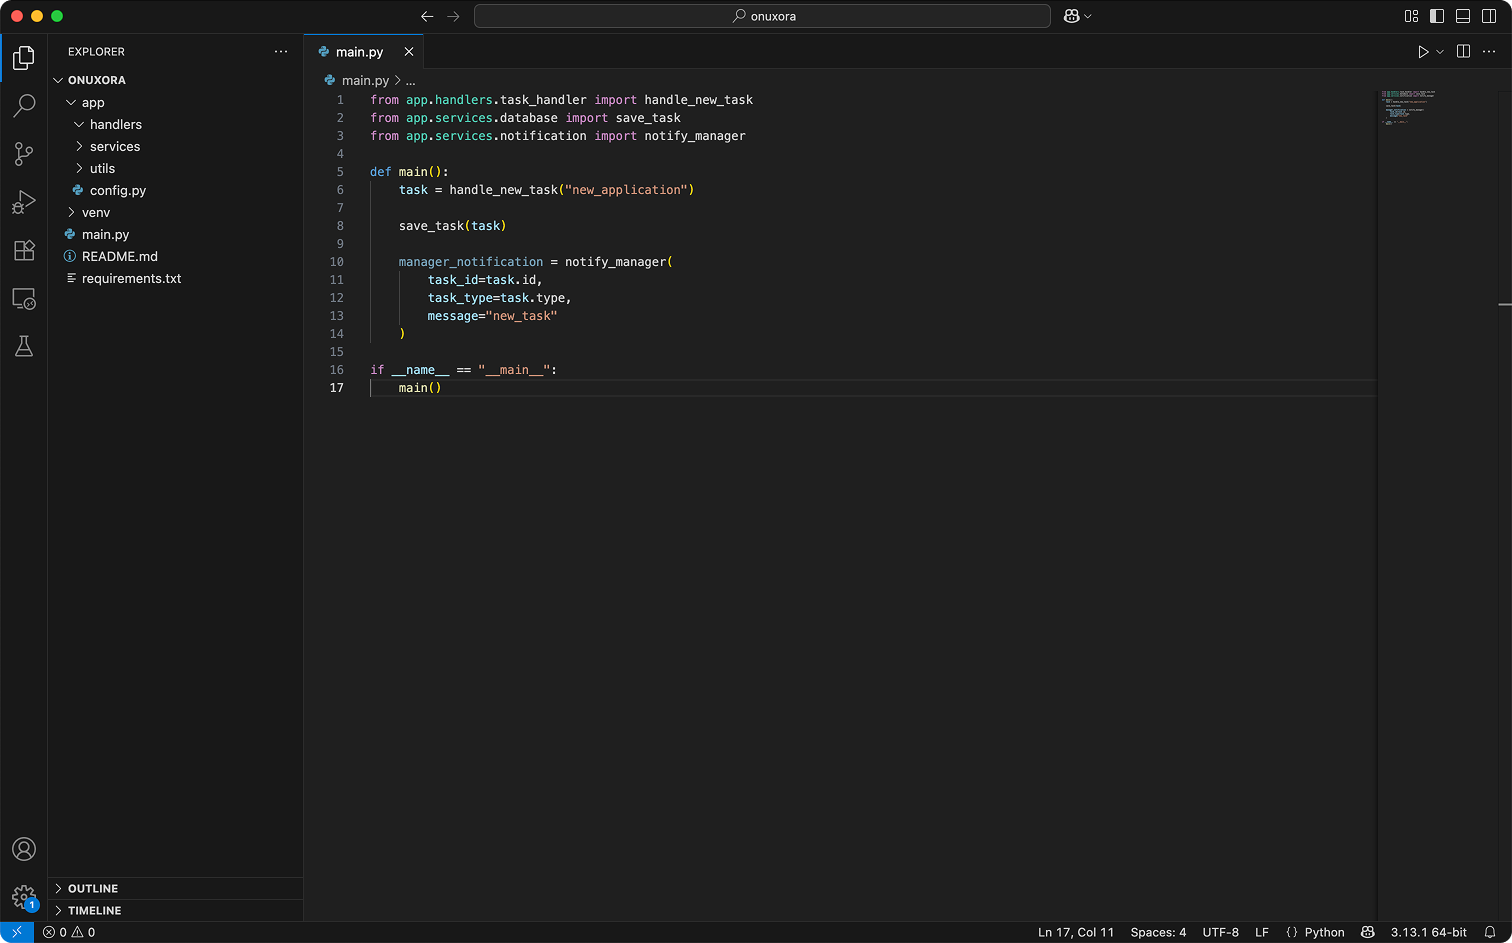
Task: Open the Copilot dropdown arrow in title bar
Action: (1088, 16)
